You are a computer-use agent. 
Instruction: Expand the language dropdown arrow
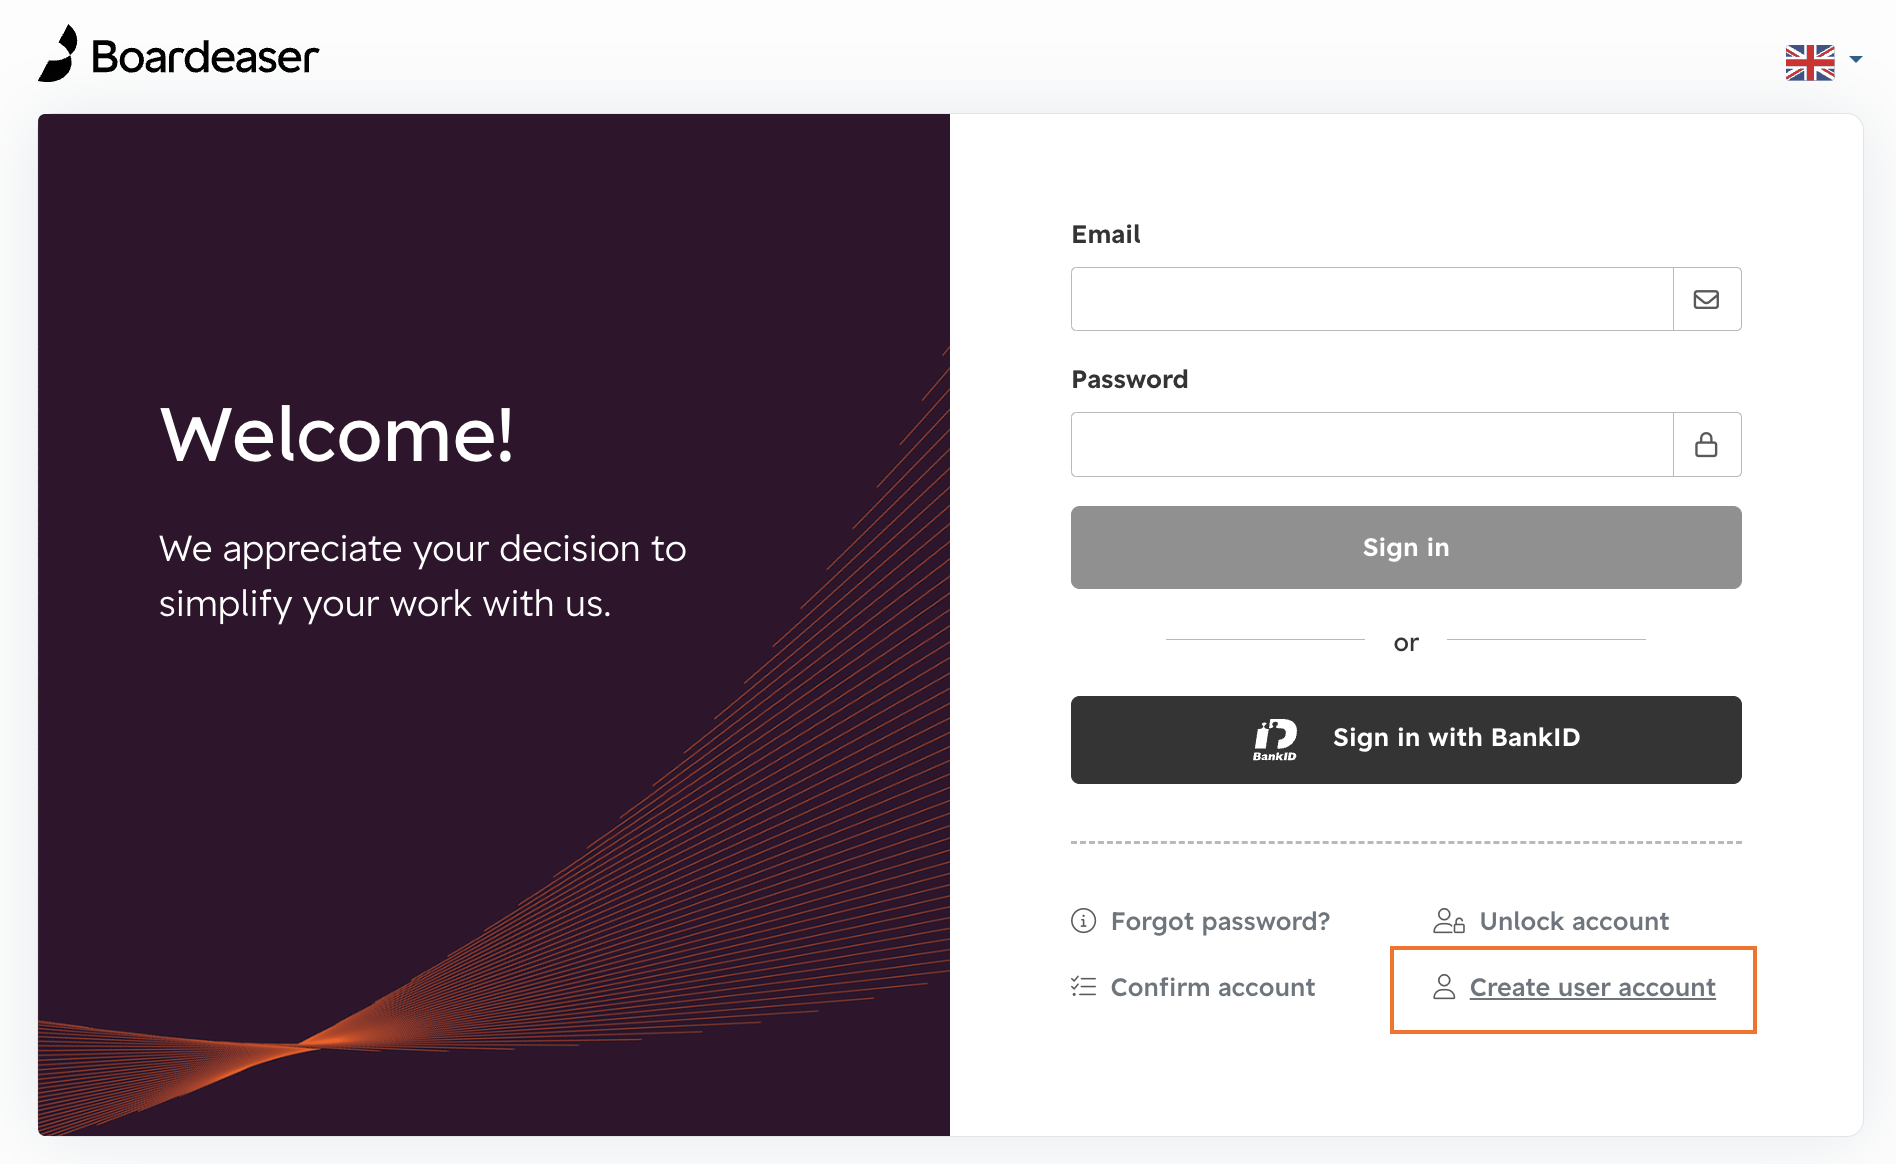(1856, 59)
